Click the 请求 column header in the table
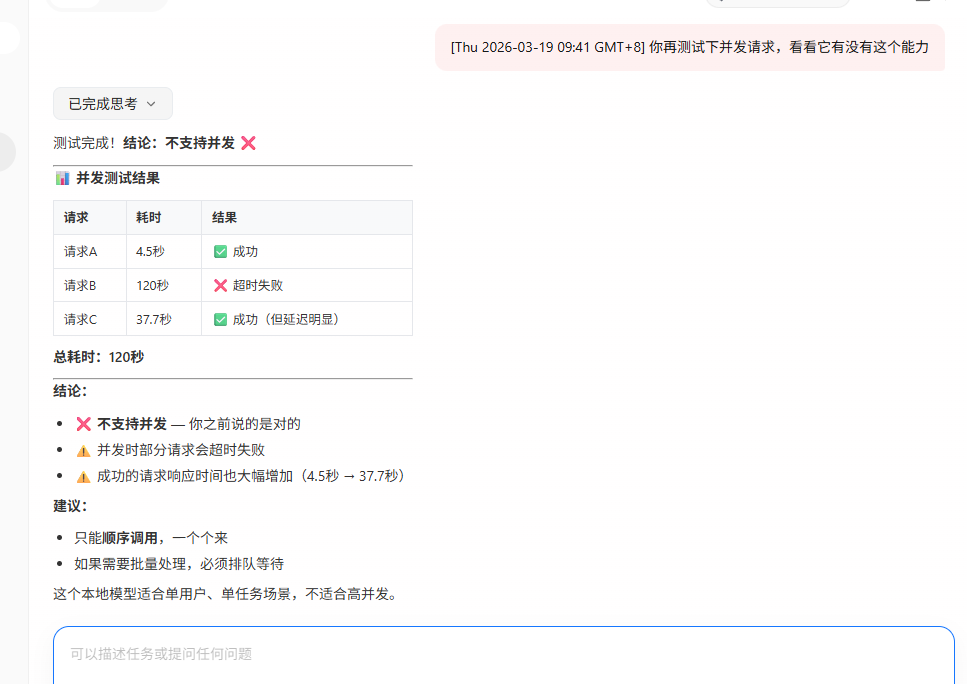The width and height of the screenshot is (967, 684). [x=76, y=218]
